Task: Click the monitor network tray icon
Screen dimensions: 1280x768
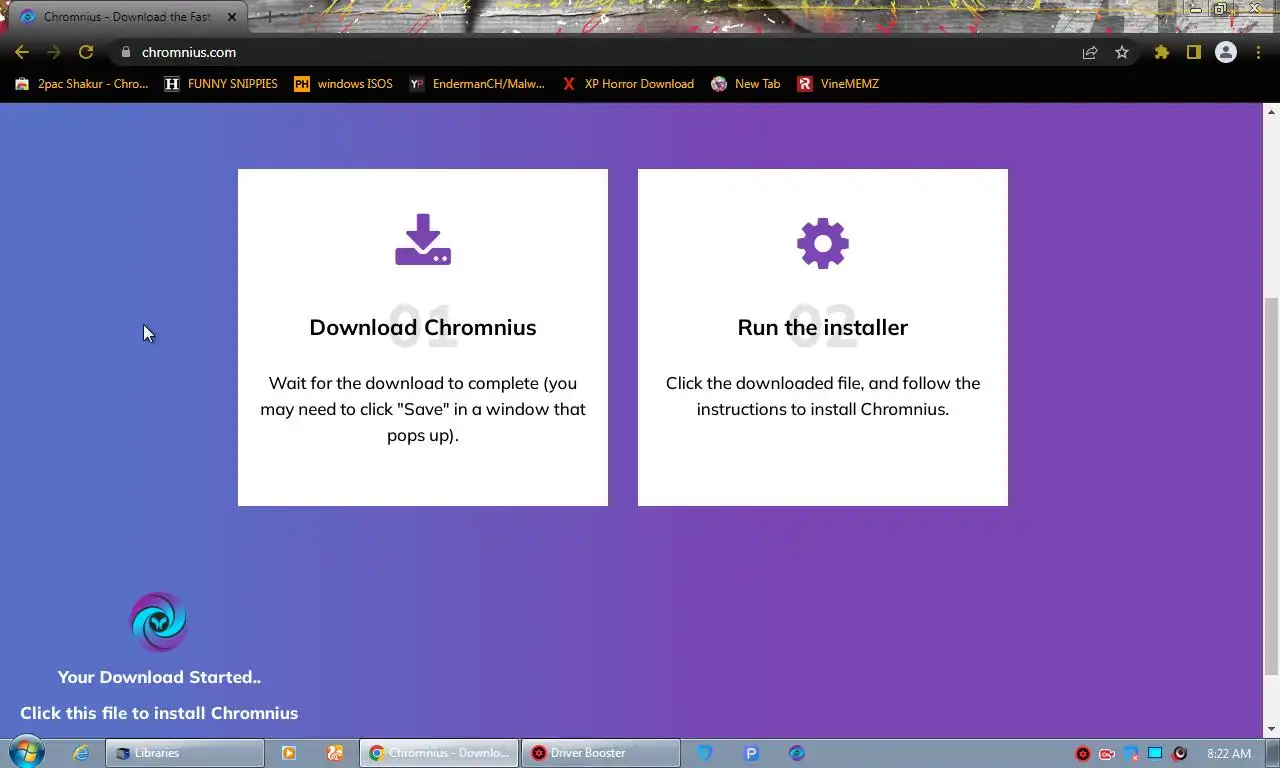Action: coord(1155,754)
